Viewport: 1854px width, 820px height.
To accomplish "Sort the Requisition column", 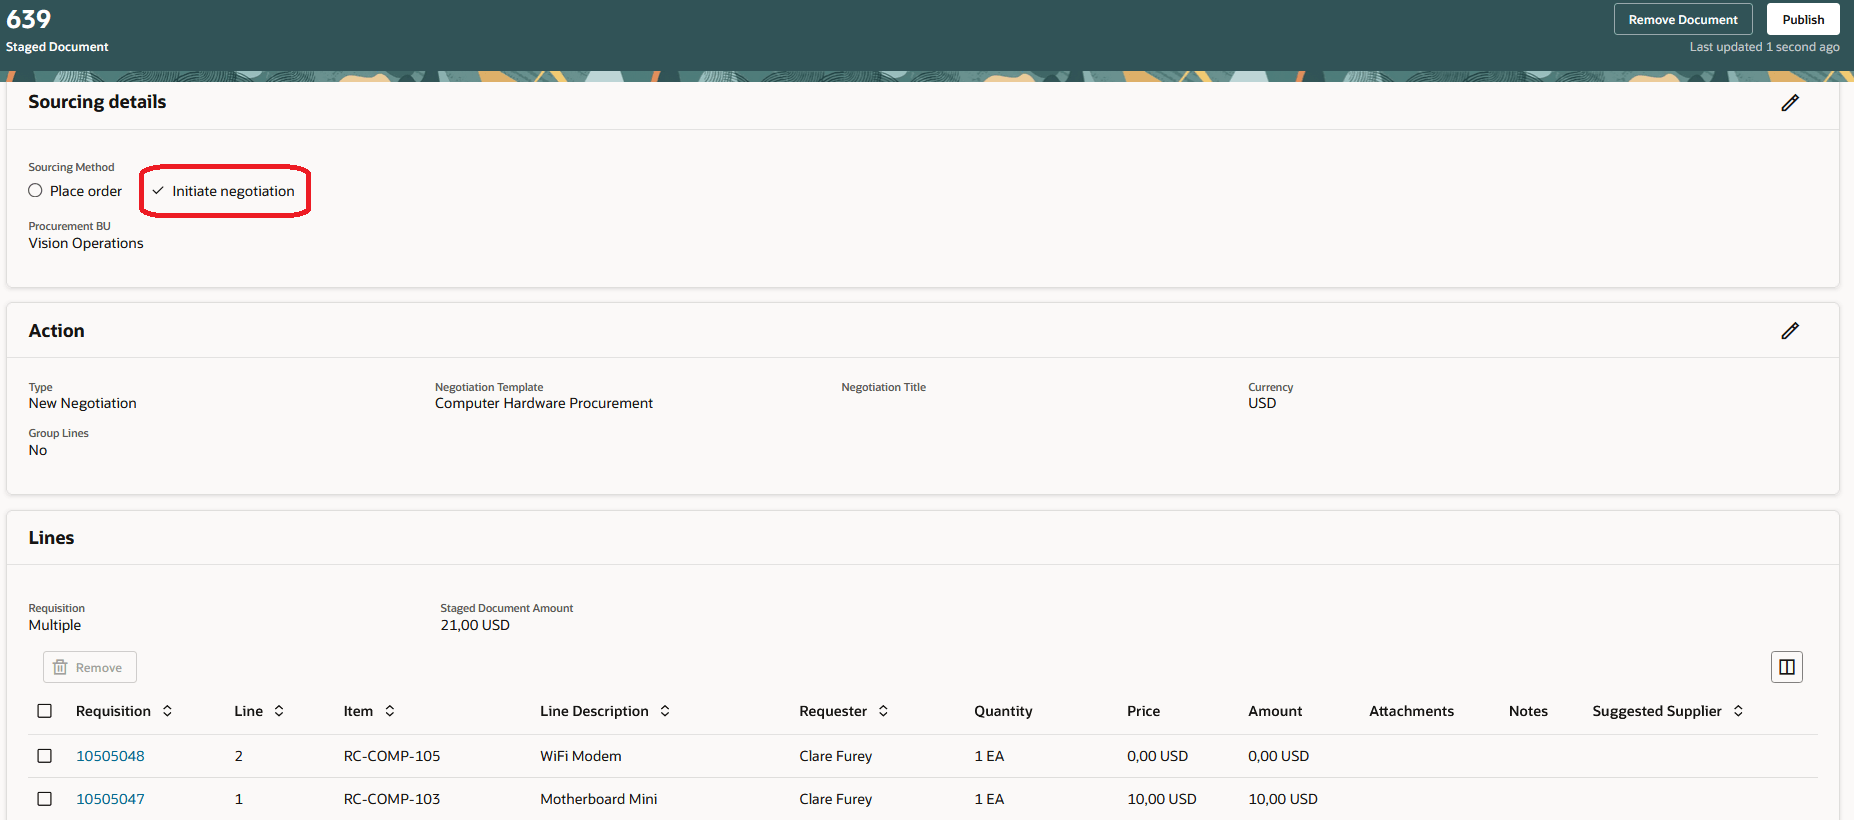I will (167, 711).
